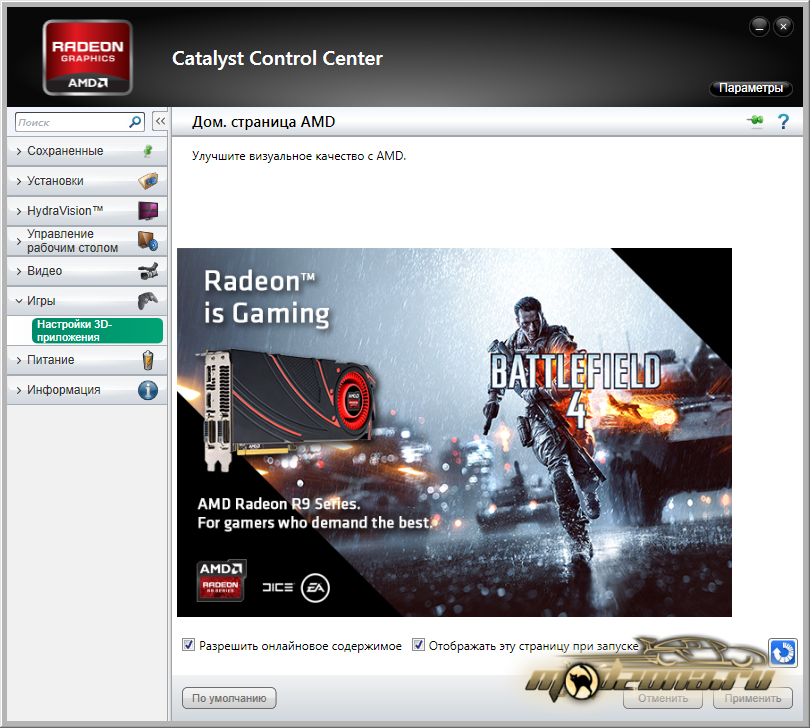The image size is (810, 728).
Task: Click the Дом. страница AMD heading
Action: (263, 122)
